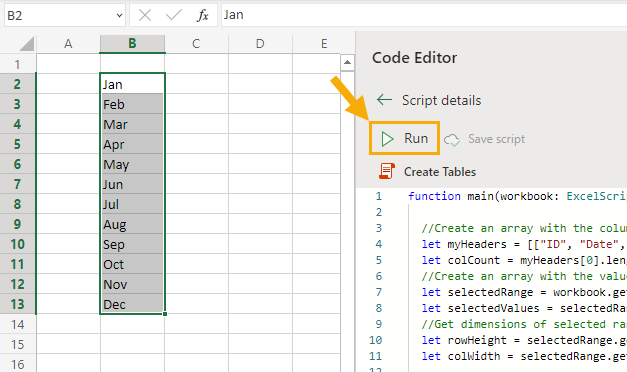Click the green play triangle icon
627x372 pixels.
coord(387,139)
